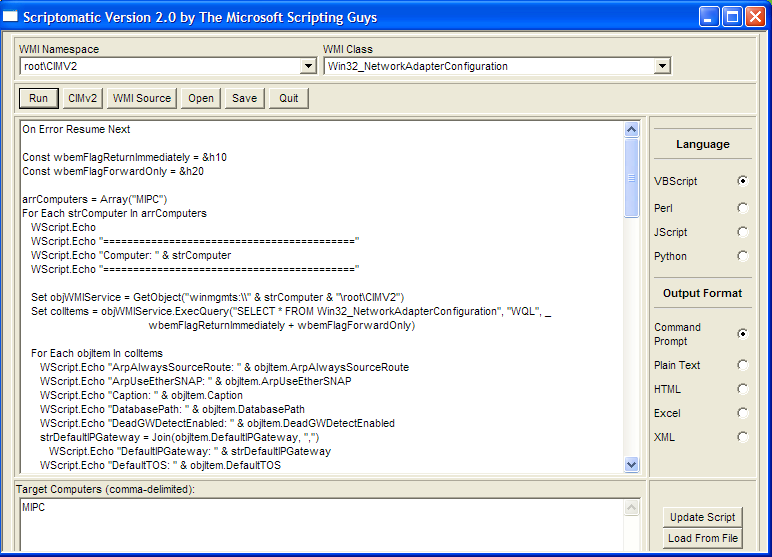Click the 'DefaultIPGateway: ' echo line

tap(190, 451)
